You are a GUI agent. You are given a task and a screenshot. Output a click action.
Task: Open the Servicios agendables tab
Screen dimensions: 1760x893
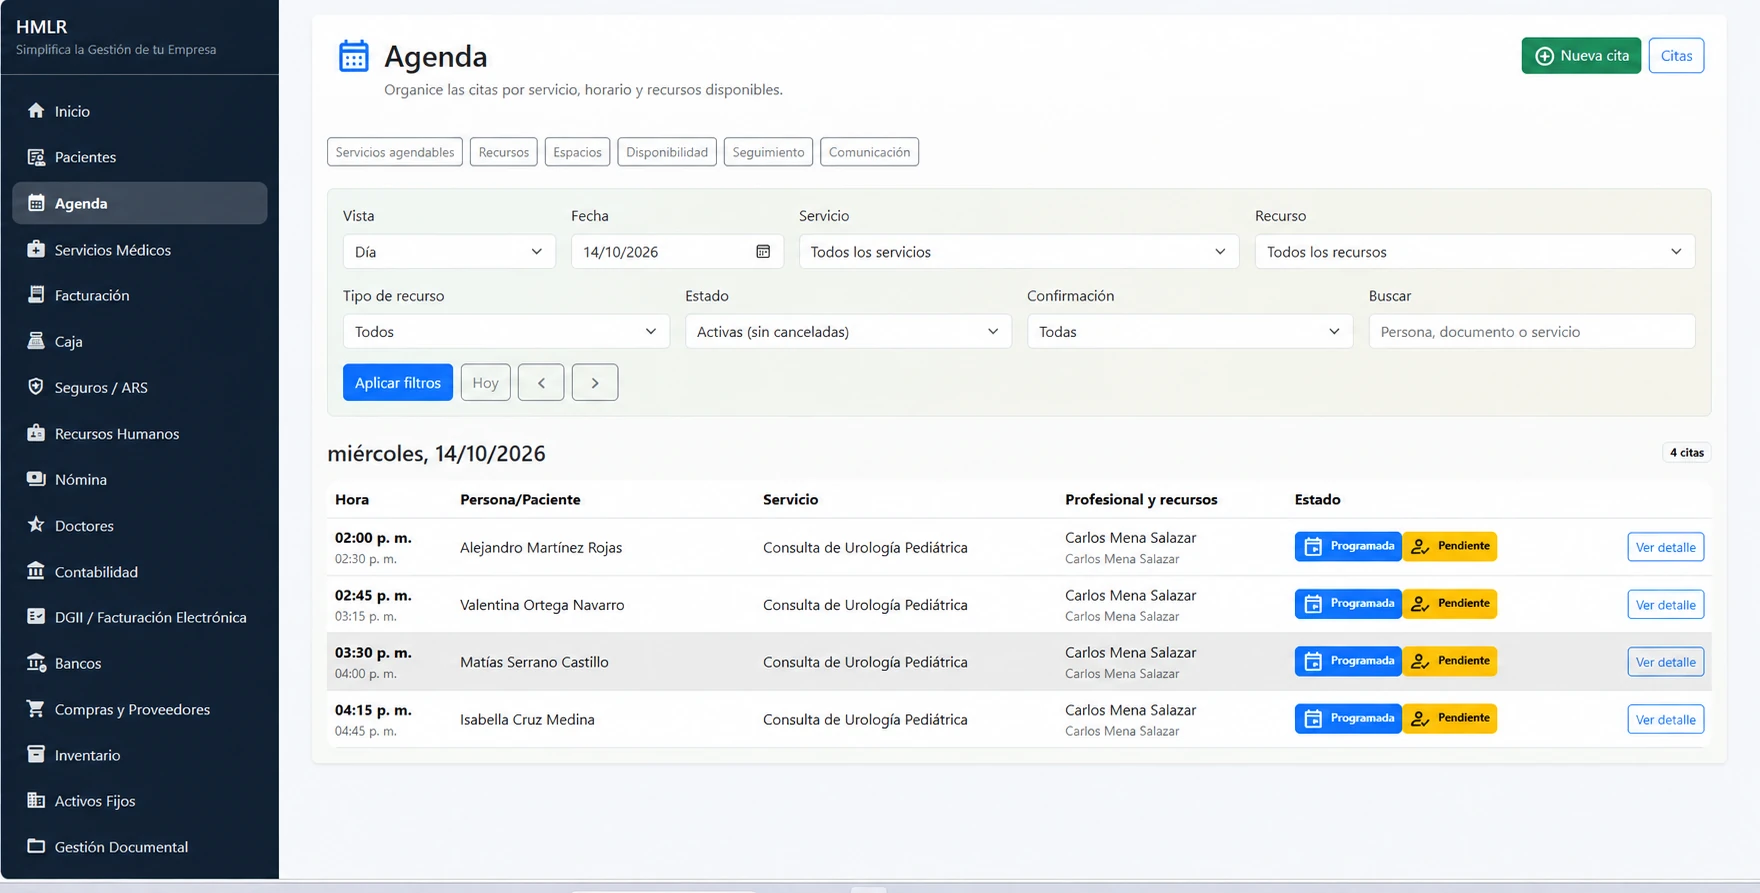pyautogui.click(x=395, y=152)
